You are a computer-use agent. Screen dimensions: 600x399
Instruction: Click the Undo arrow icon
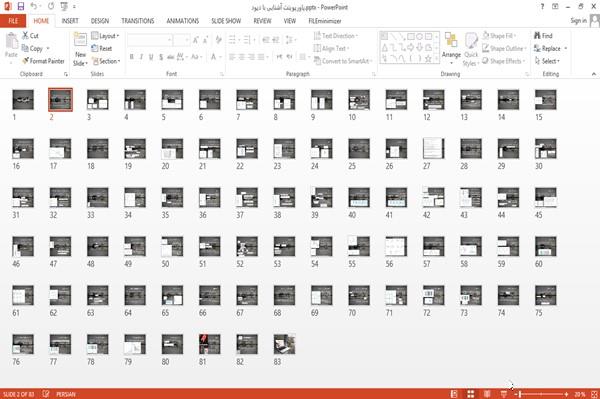point(34,7)
